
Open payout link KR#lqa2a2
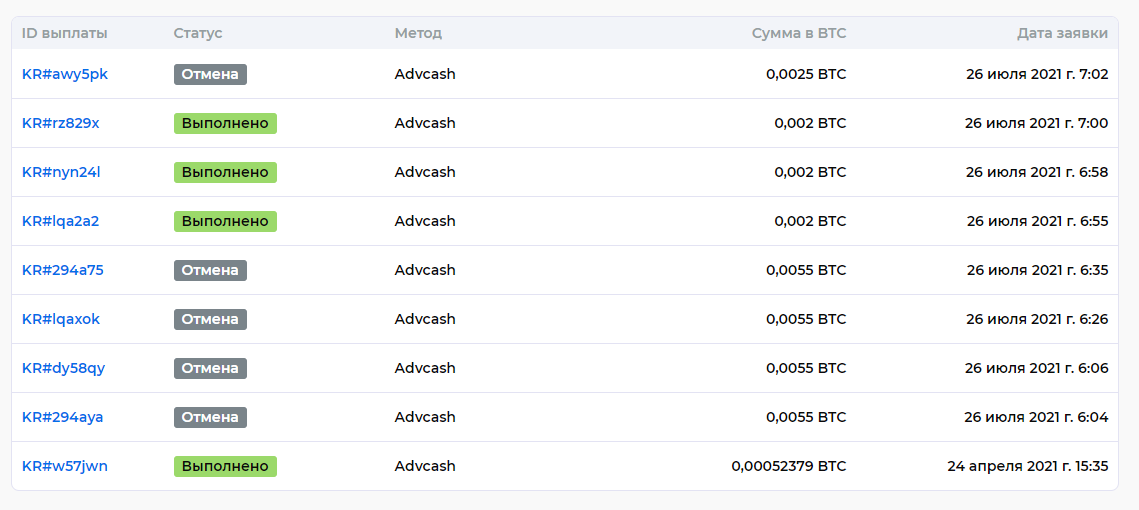(60, 221)
